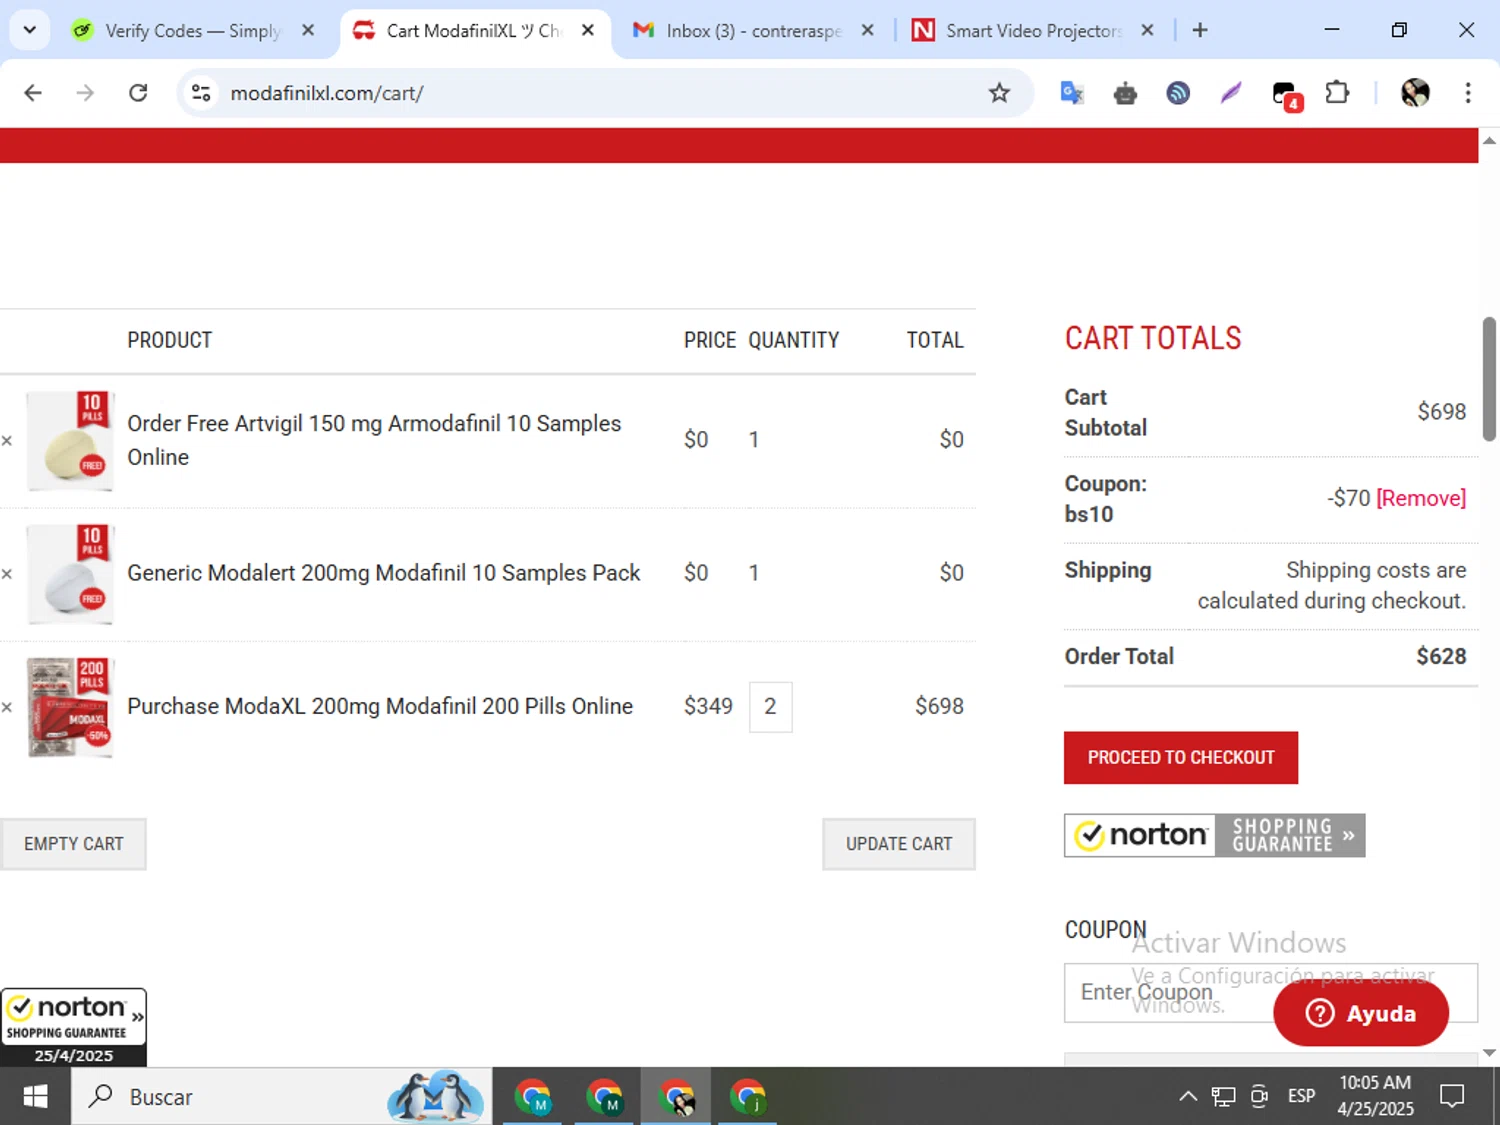Open the Windows Start menu
This screenshot has height=1125, width=1500.
point(35,1097)
